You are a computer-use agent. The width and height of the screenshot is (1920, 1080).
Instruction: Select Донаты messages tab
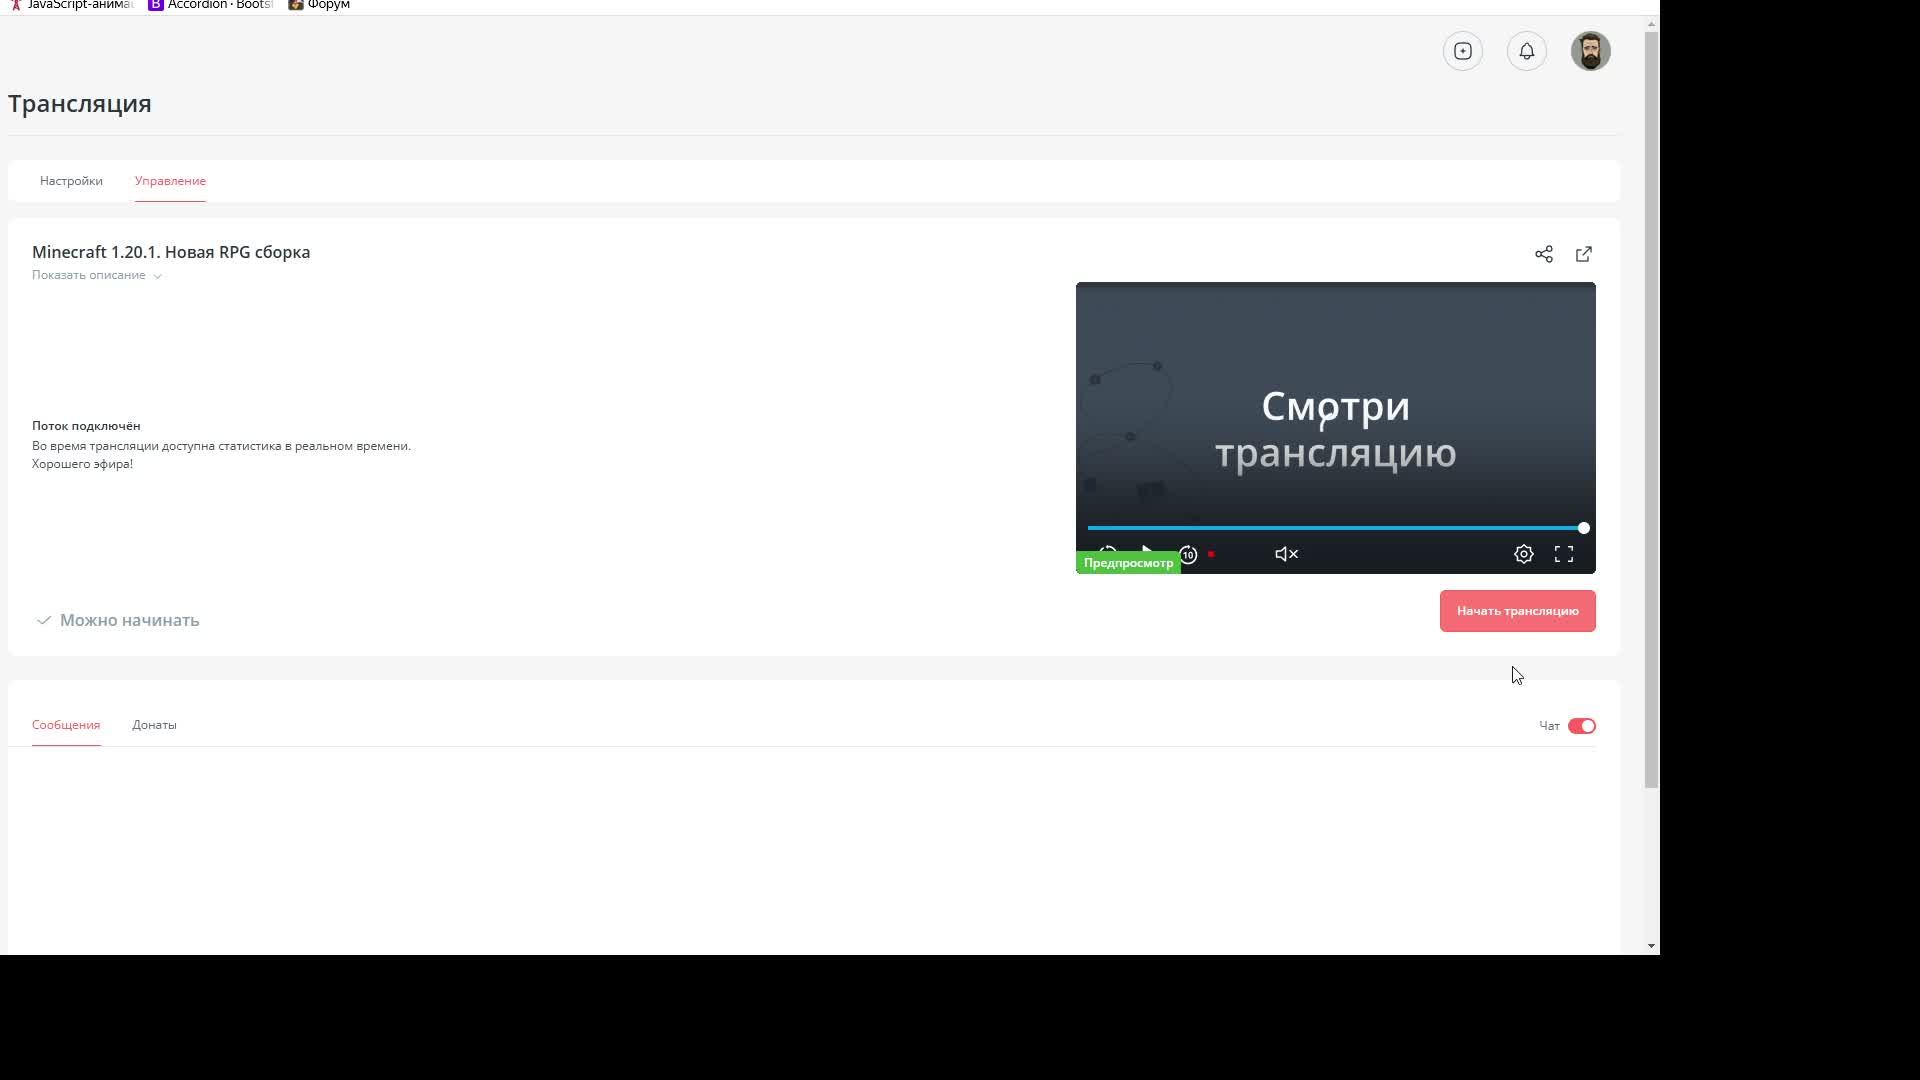[x=154, y=724]
